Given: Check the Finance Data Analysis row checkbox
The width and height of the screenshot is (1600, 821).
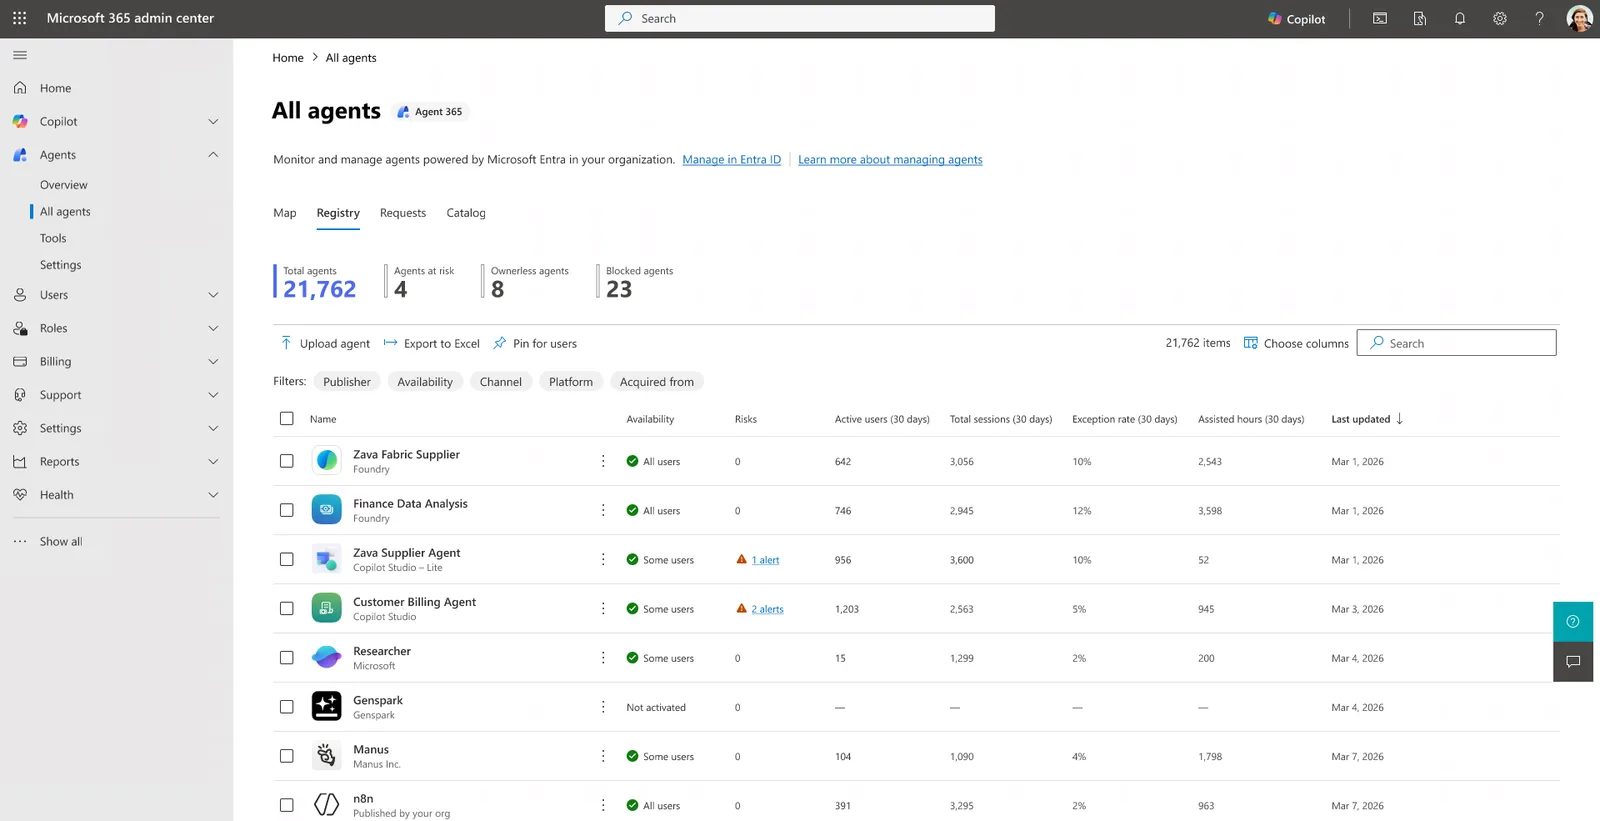Looking at the screenshot, I should point(287,510).
